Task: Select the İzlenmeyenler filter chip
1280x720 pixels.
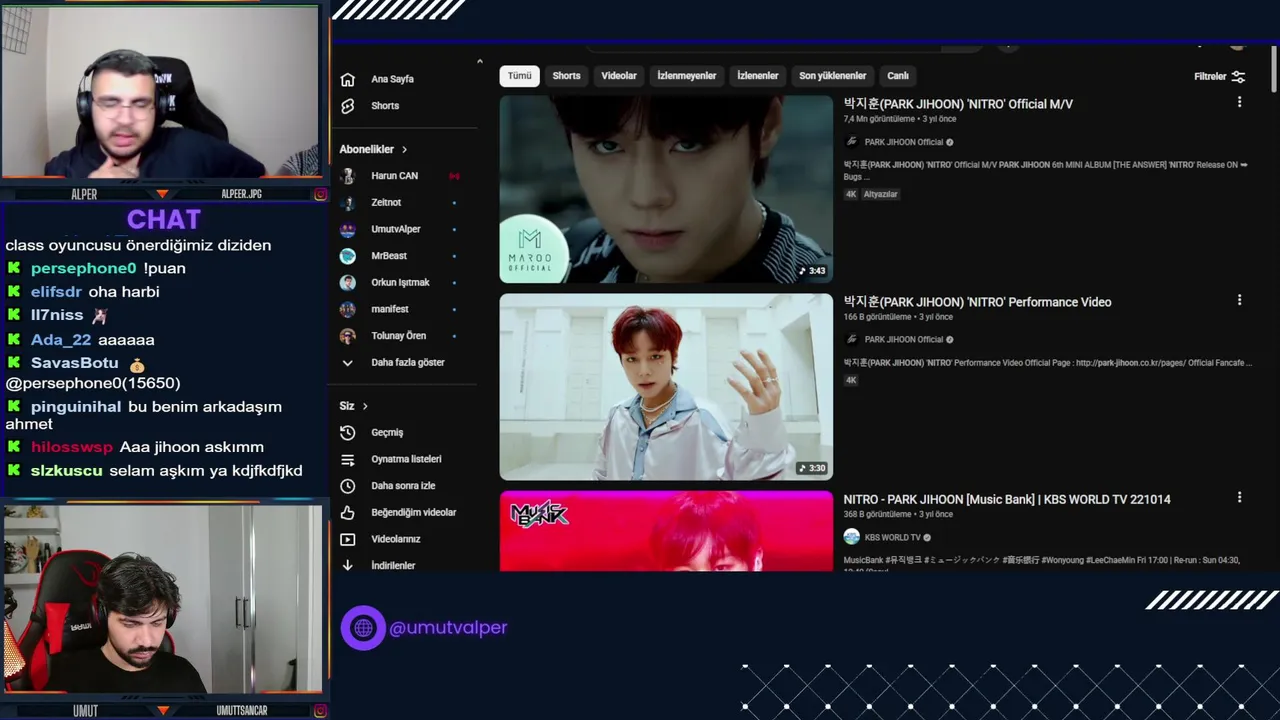Action: [687, 76]
